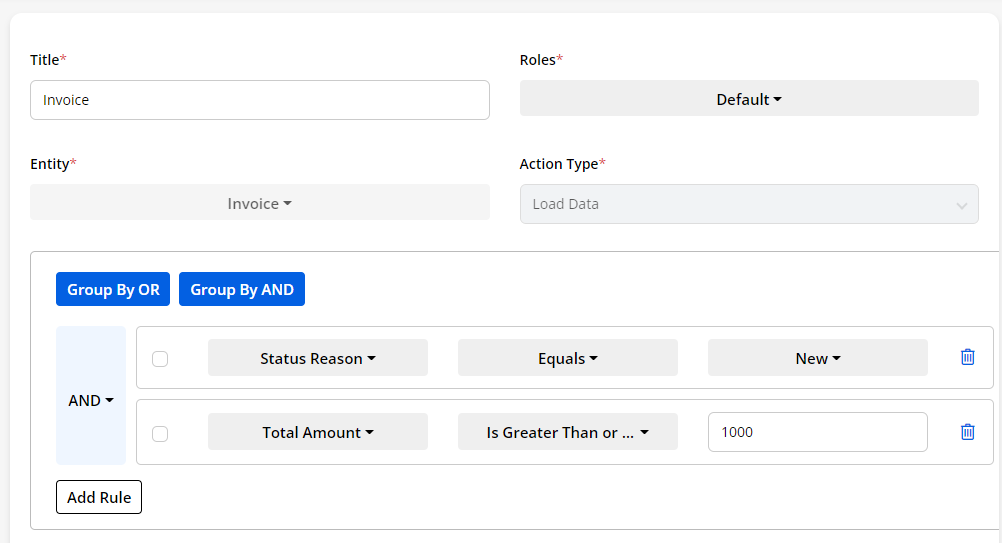The height and width of the screenshot is (543, 1002).
Task: Select the Total Amount field dropdown
Action: tap(317, 432)
